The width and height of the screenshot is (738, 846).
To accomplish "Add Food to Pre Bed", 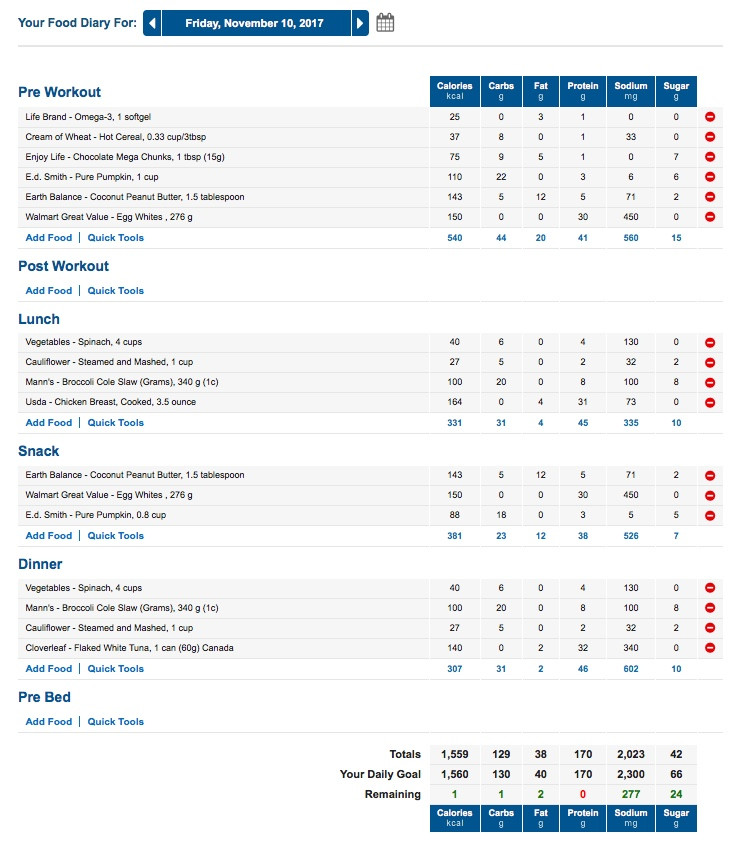I will pos(49,722).
